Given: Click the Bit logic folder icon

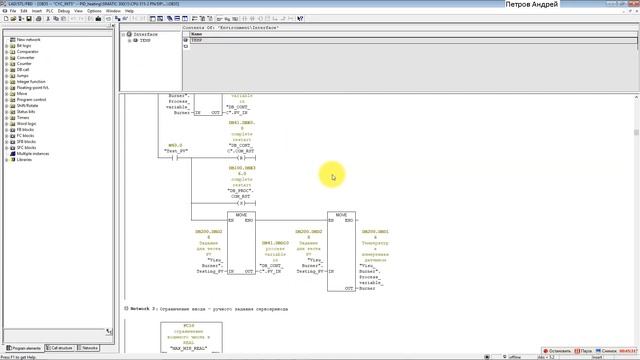Looking at the screenshot, I should pos(13,46).
